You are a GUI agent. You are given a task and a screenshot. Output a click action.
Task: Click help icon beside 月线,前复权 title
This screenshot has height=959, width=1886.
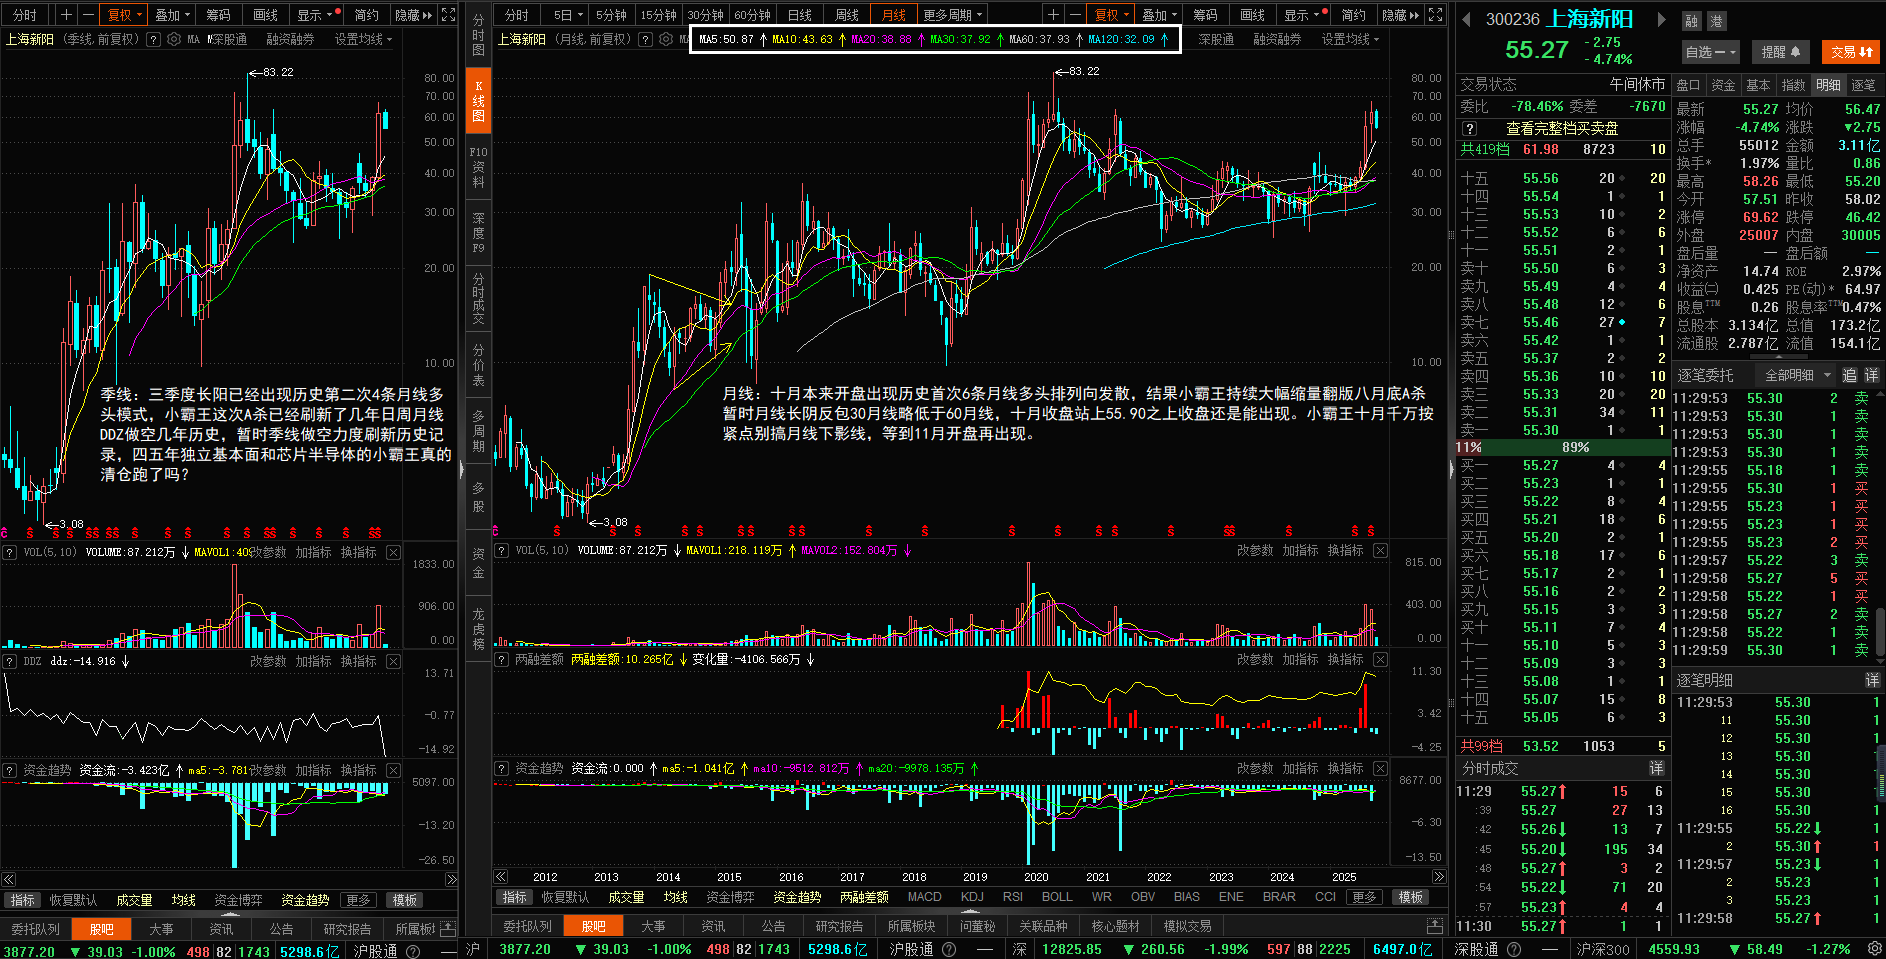point(645,39)
